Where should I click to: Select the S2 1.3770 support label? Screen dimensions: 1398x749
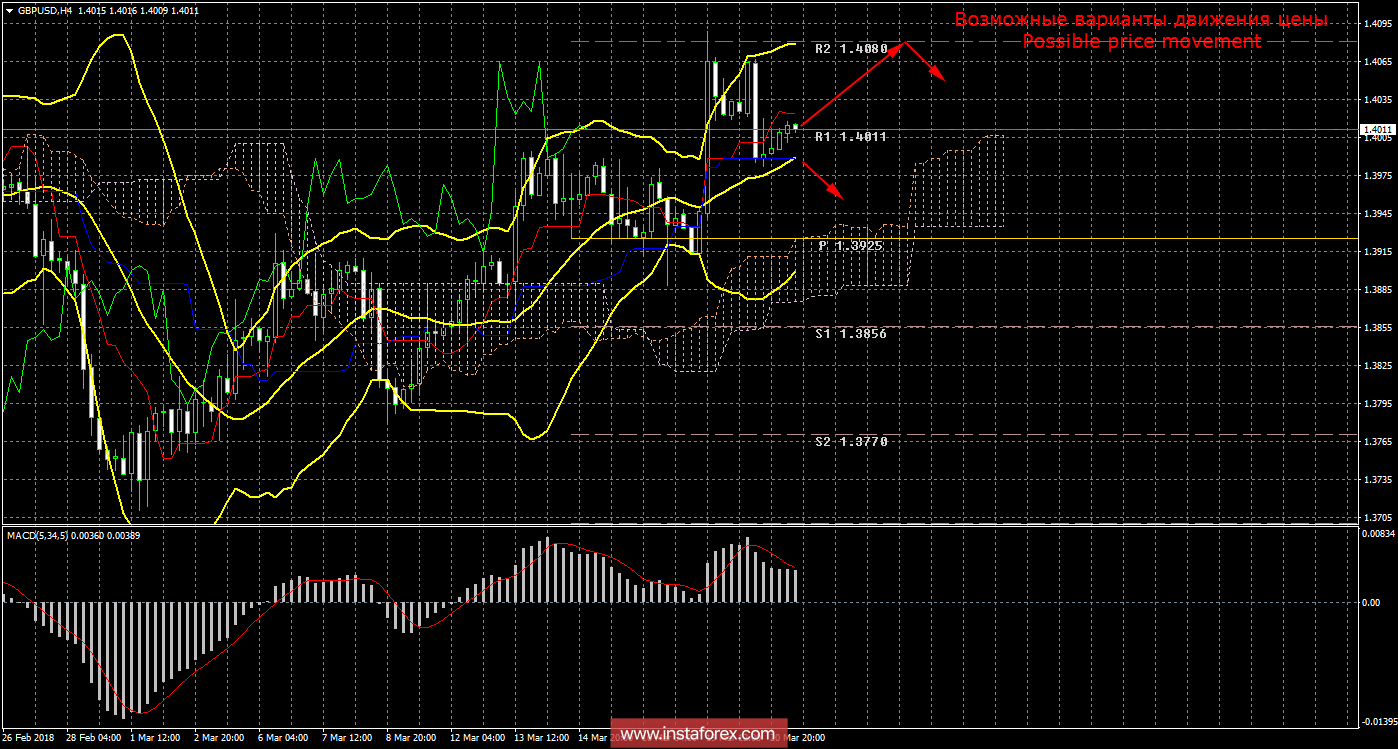(x=851, y=441)
